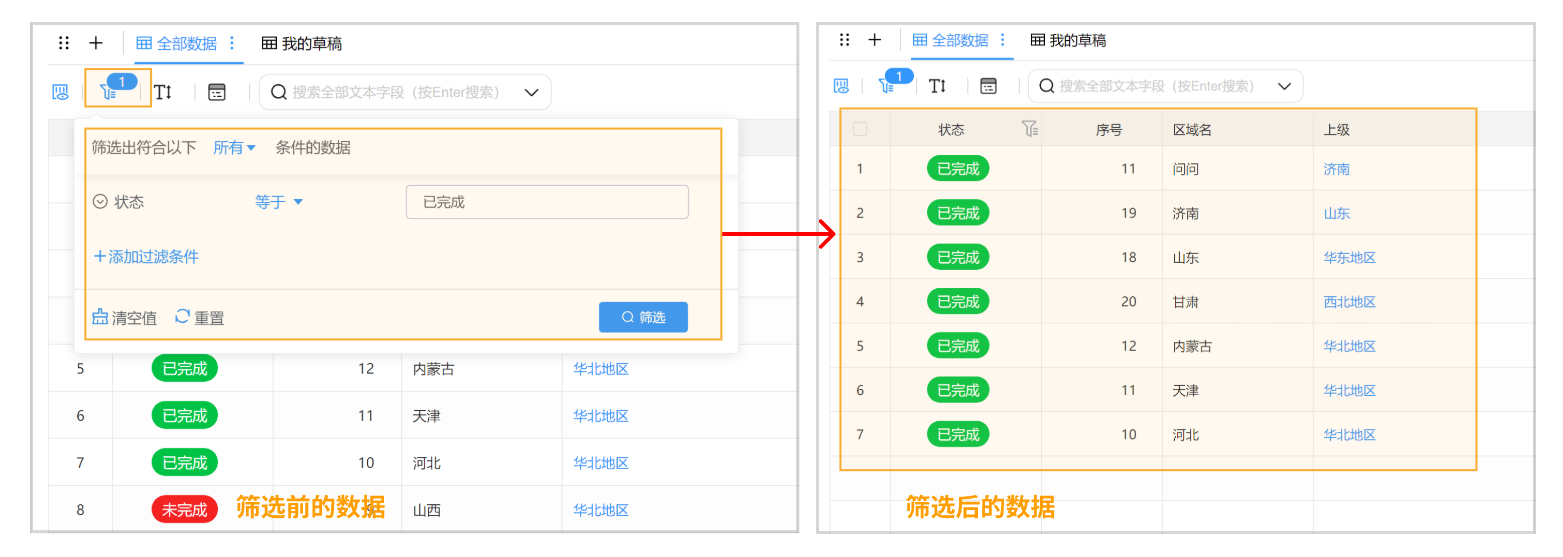This screenshot has height=557, width=1563.
Task: Click the 济南 cell in 区域名 column
Action: point(1185,213)
